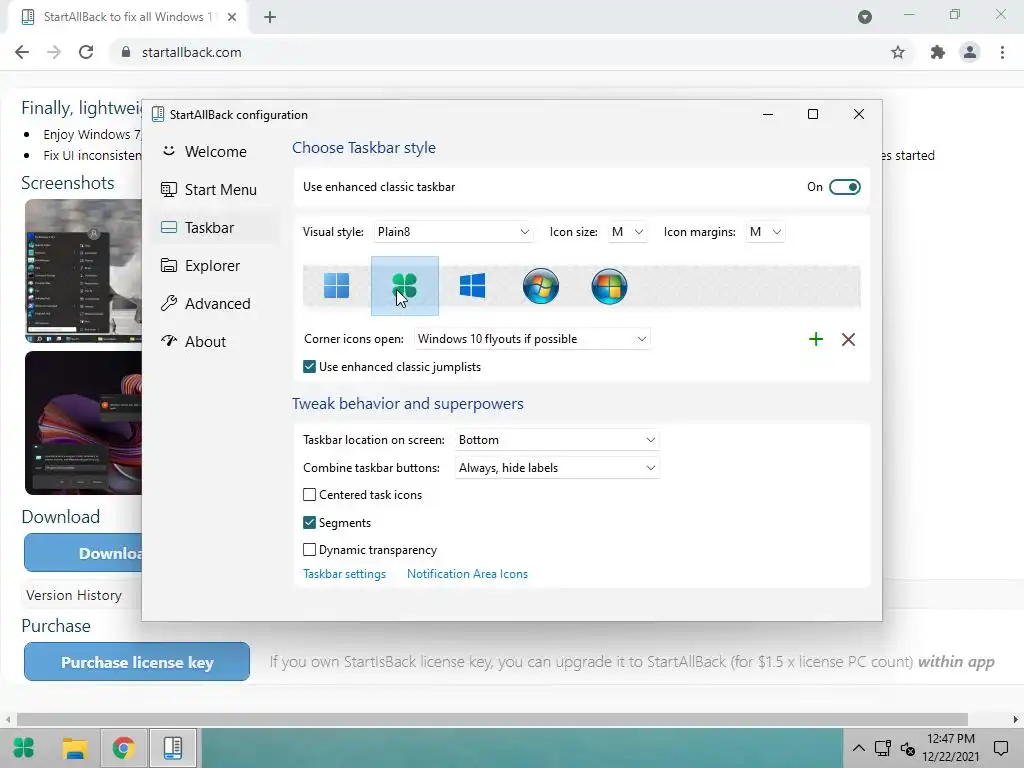This screenshot has height=768, width=1024.
Task: Open Icon size dropdown
Action: tap(627, 232)
